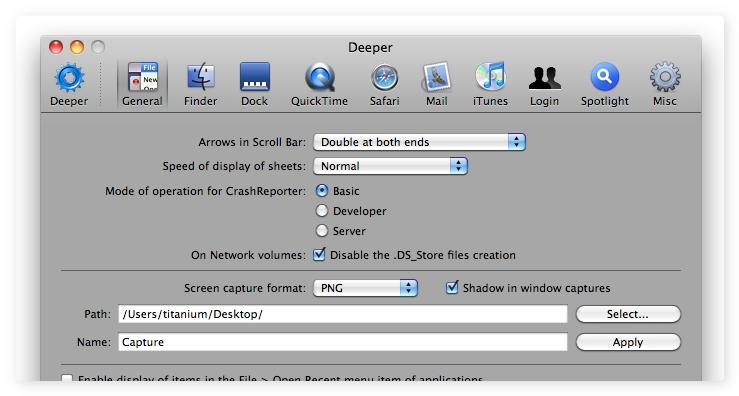Minimize the Deeper window with yellow button
Screen dimensions: 739x396
77,47
